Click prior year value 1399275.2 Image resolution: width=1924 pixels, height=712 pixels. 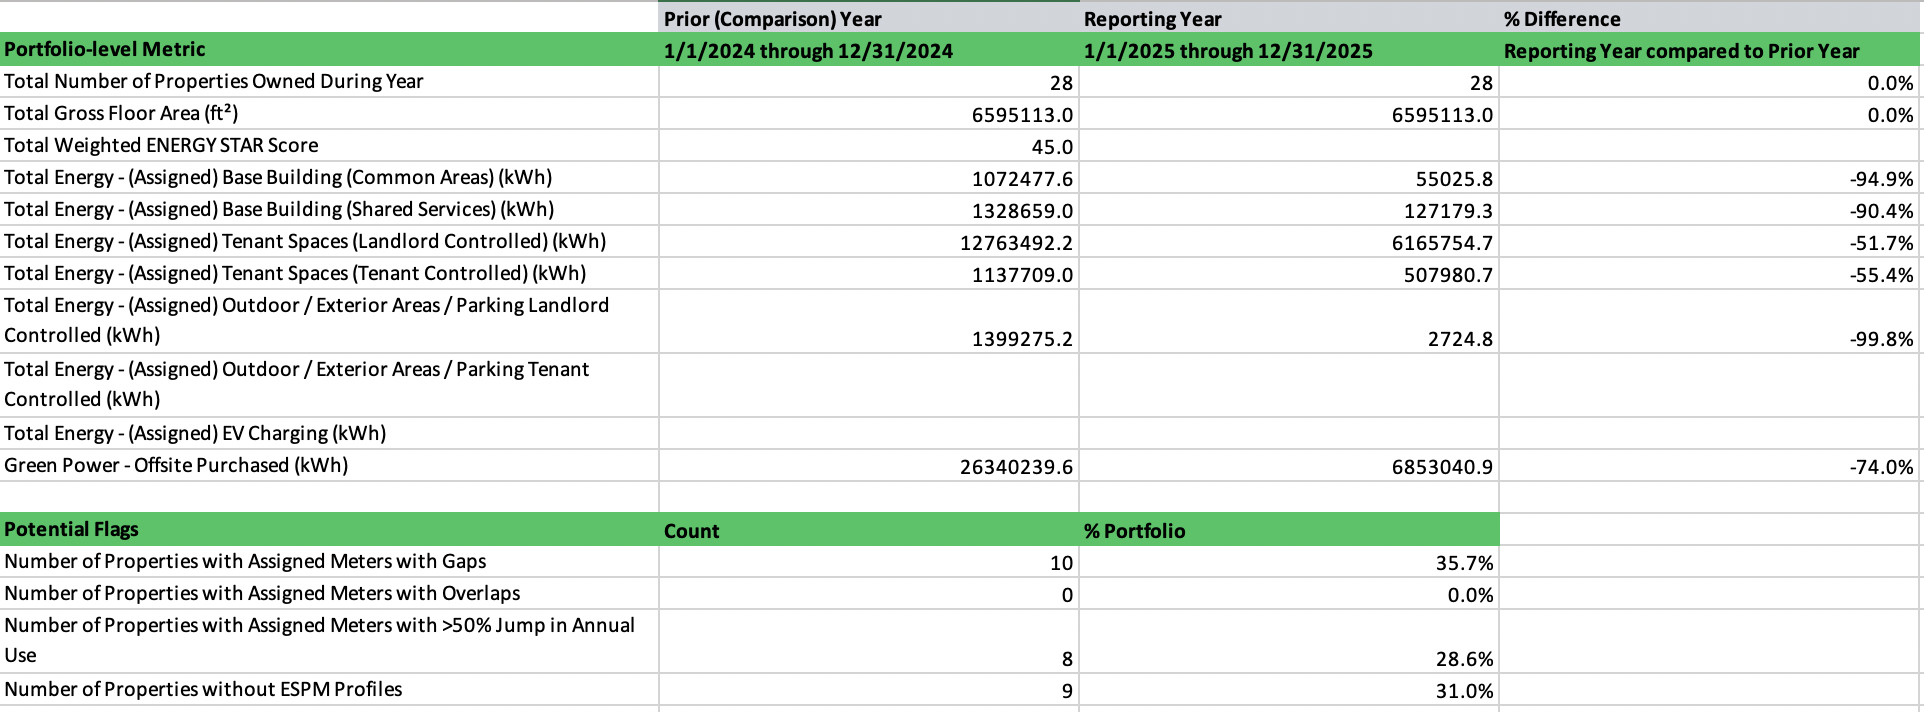869,321
